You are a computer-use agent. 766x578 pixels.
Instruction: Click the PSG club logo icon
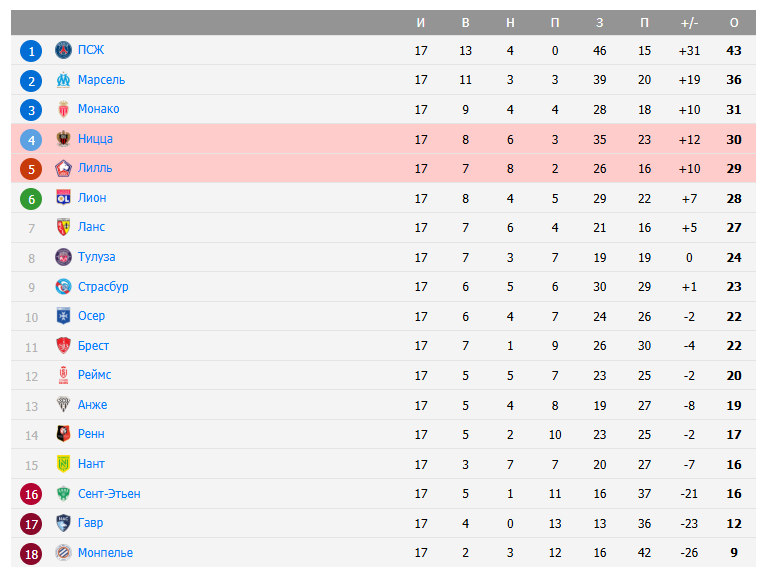(64, 50)
